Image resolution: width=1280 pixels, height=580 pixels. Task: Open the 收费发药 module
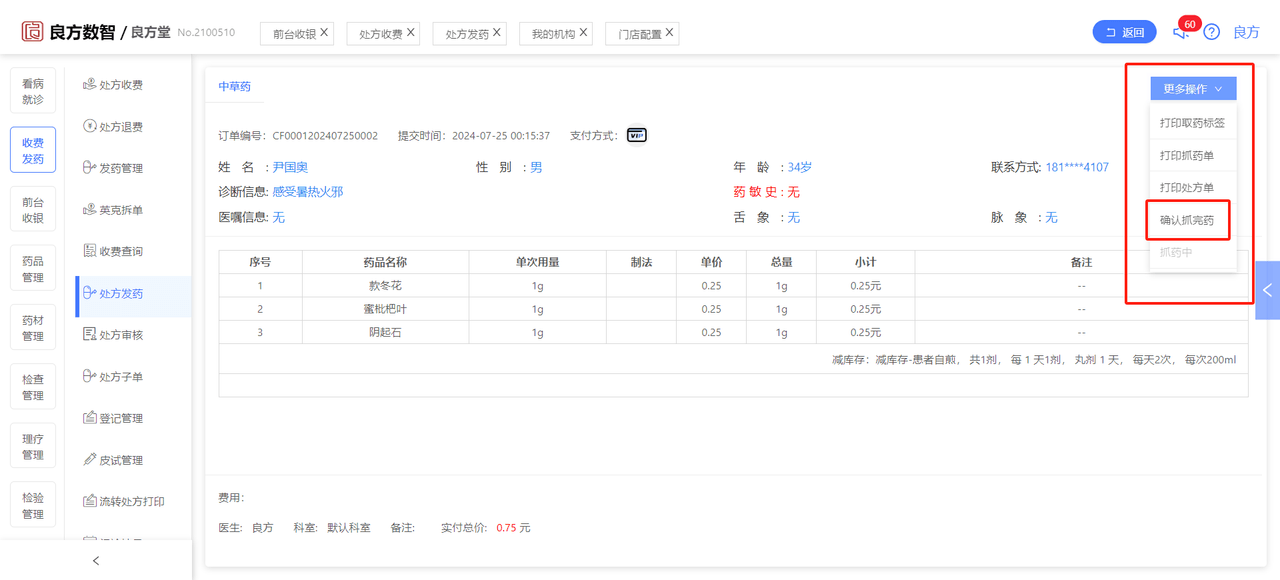point(33,151)
